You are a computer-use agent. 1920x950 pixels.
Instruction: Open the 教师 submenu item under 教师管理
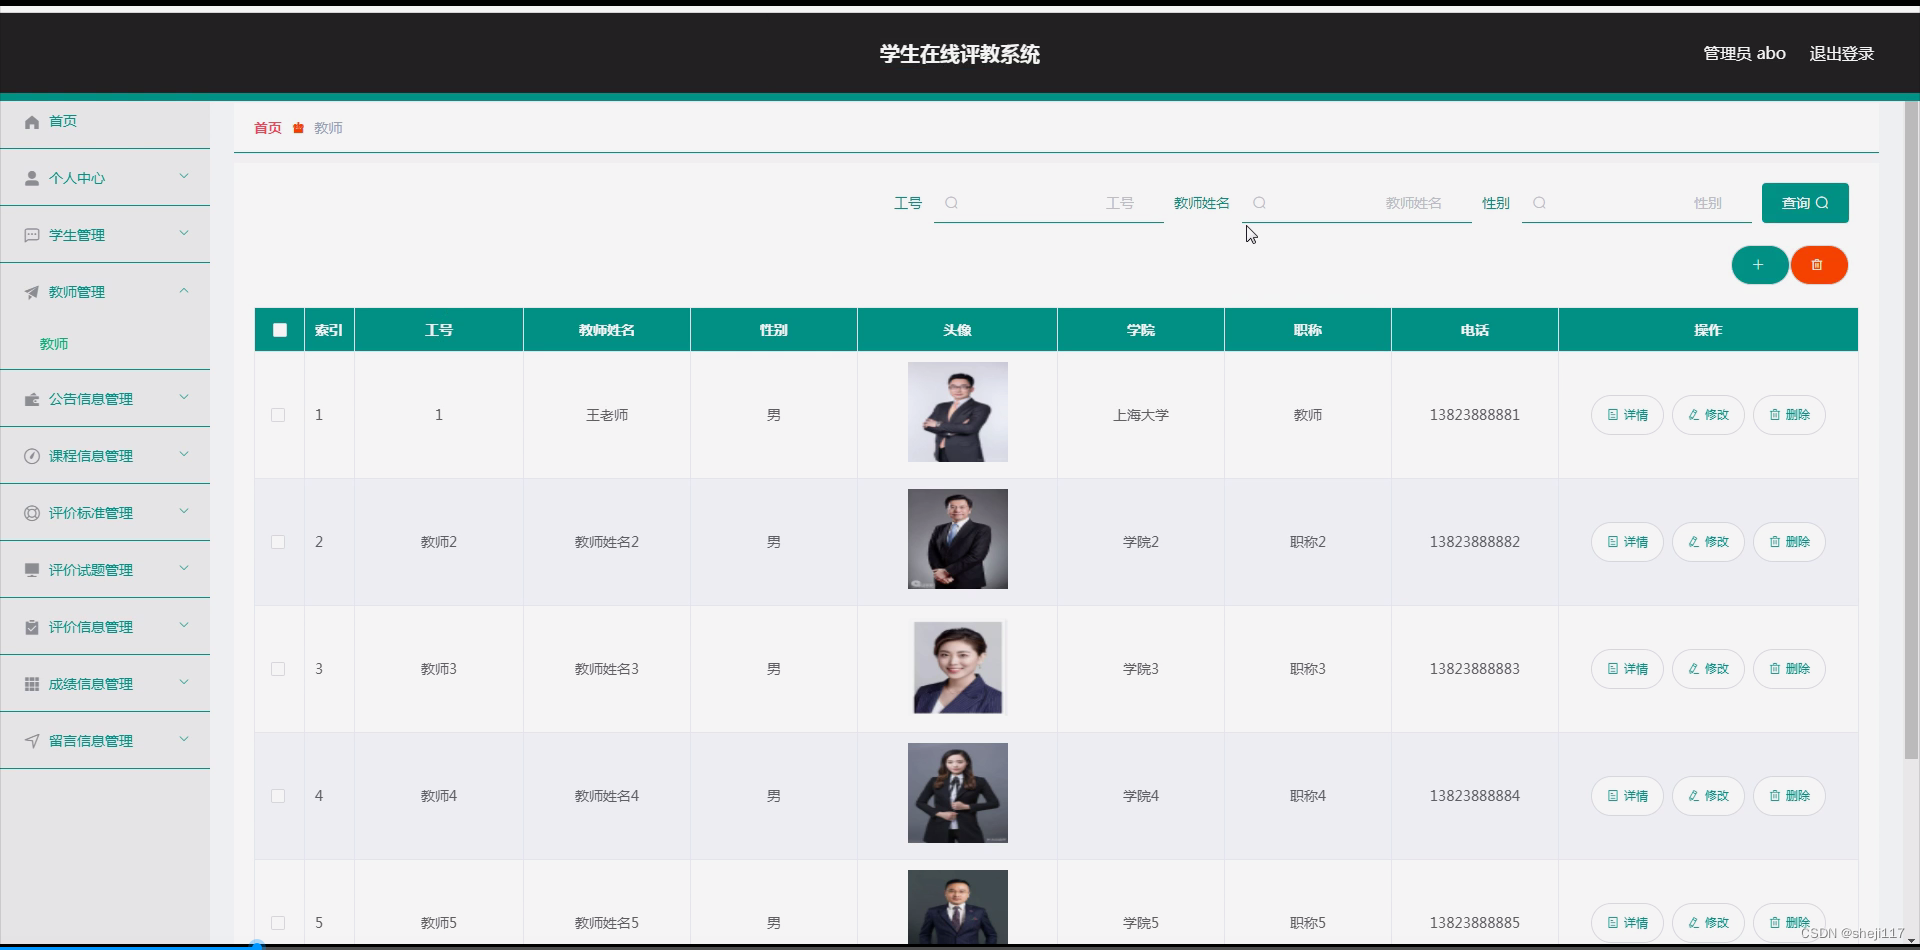[54, 343]
